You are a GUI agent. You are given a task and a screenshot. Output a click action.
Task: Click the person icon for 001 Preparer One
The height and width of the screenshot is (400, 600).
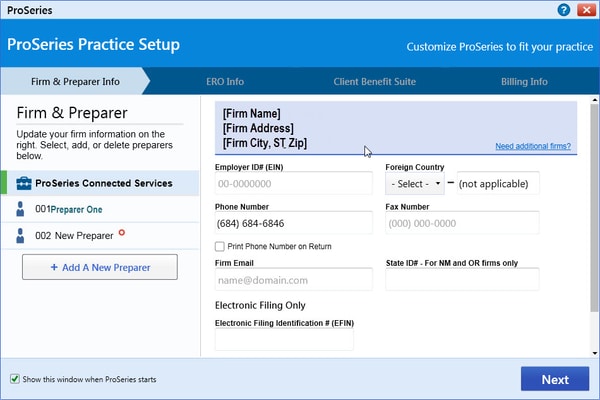(20, 209)
